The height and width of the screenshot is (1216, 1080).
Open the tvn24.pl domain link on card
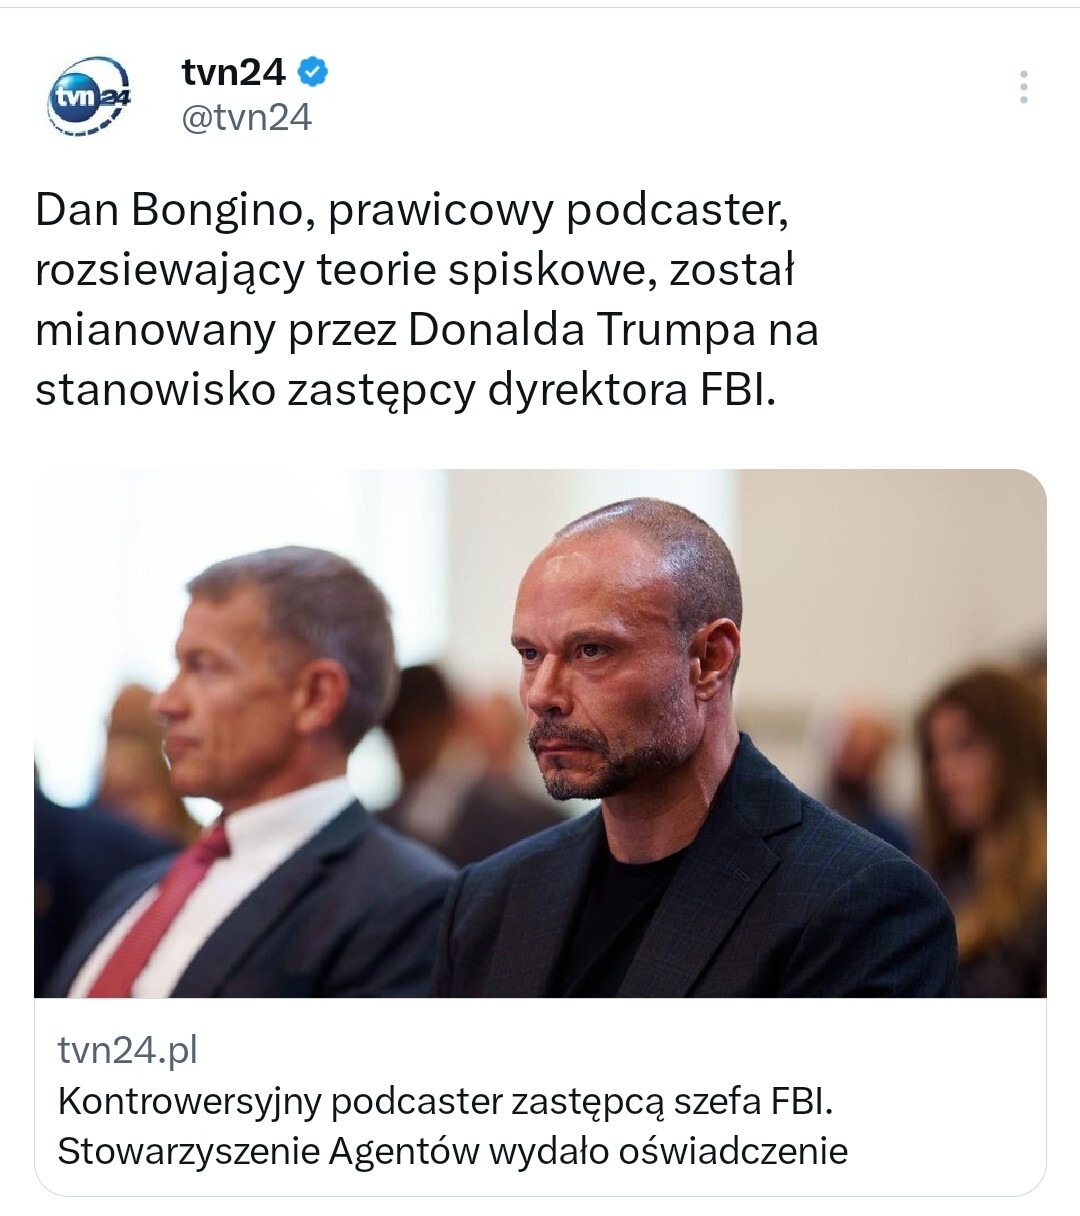[x=128, y=1050]
